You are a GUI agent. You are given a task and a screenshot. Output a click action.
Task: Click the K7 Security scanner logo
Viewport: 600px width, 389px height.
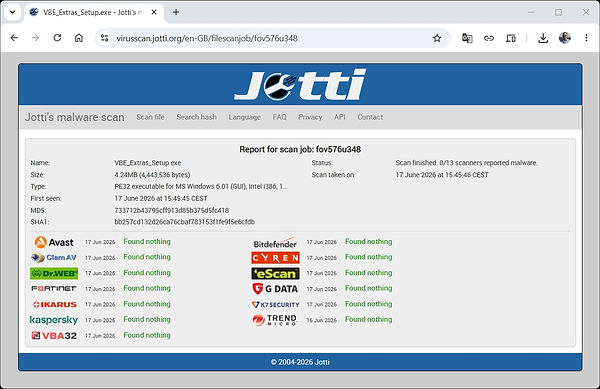pos(276,304)
